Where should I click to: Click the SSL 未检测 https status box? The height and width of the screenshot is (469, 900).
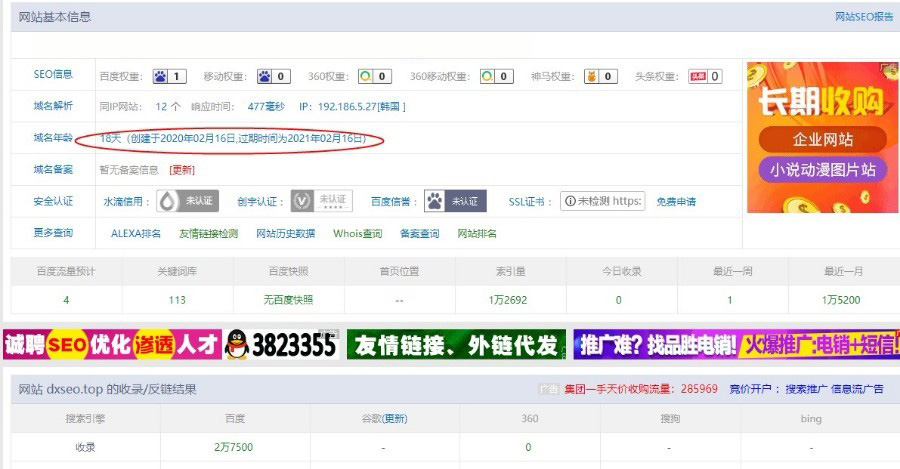pos(602,201)
